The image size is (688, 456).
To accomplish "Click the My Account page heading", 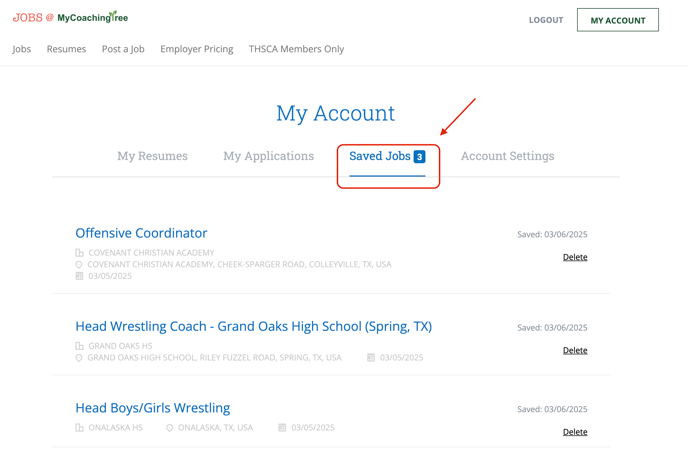I will click(336, 114).
